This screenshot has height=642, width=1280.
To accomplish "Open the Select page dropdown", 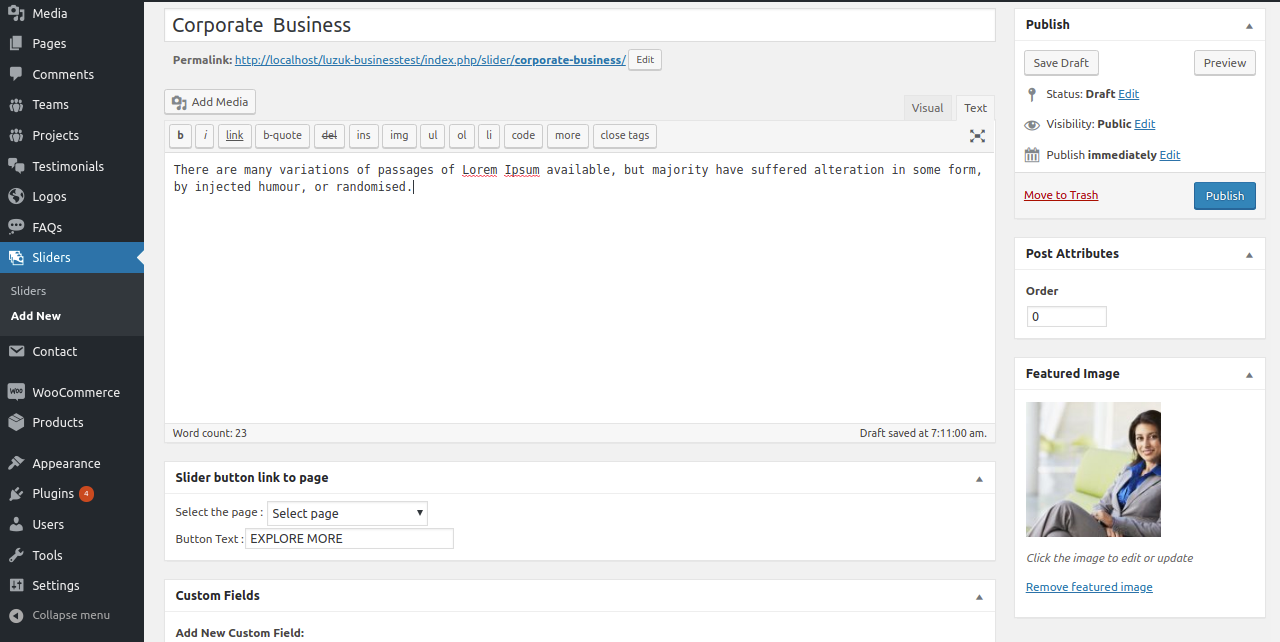I will pyautogui.click(x=347, y=513).
